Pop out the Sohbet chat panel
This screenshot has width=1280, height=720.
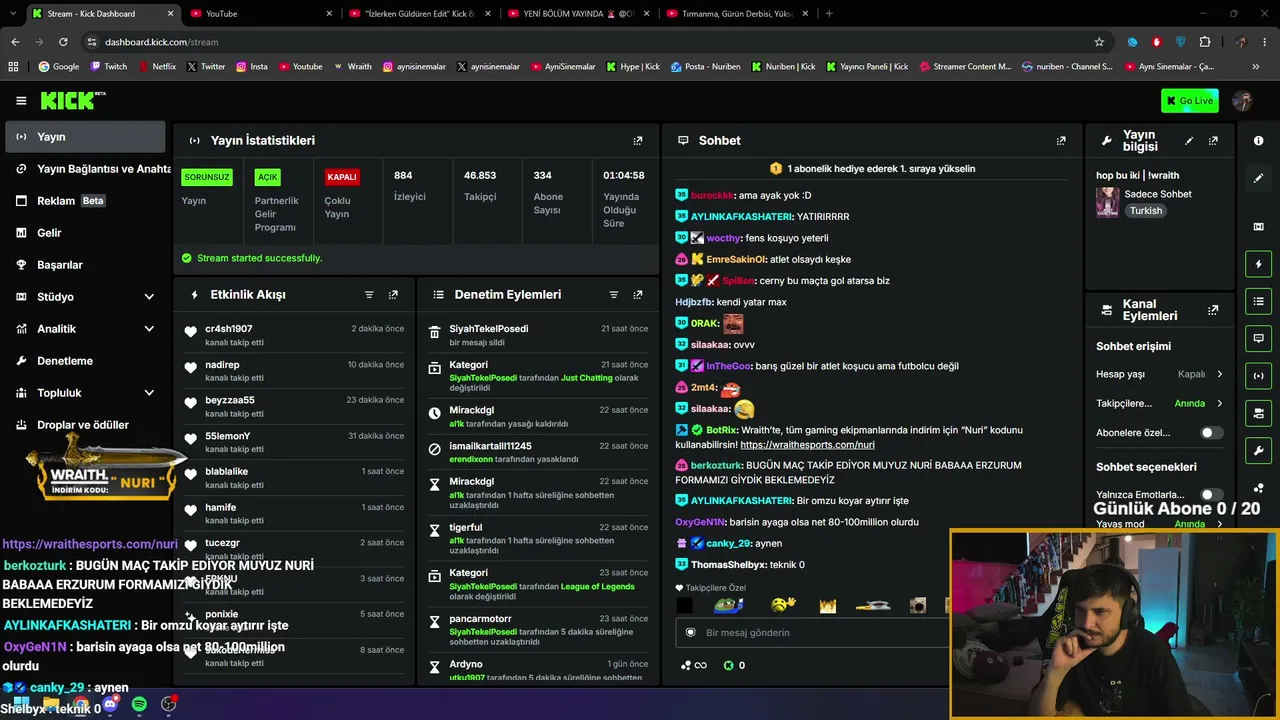(x=1061, y=141)
